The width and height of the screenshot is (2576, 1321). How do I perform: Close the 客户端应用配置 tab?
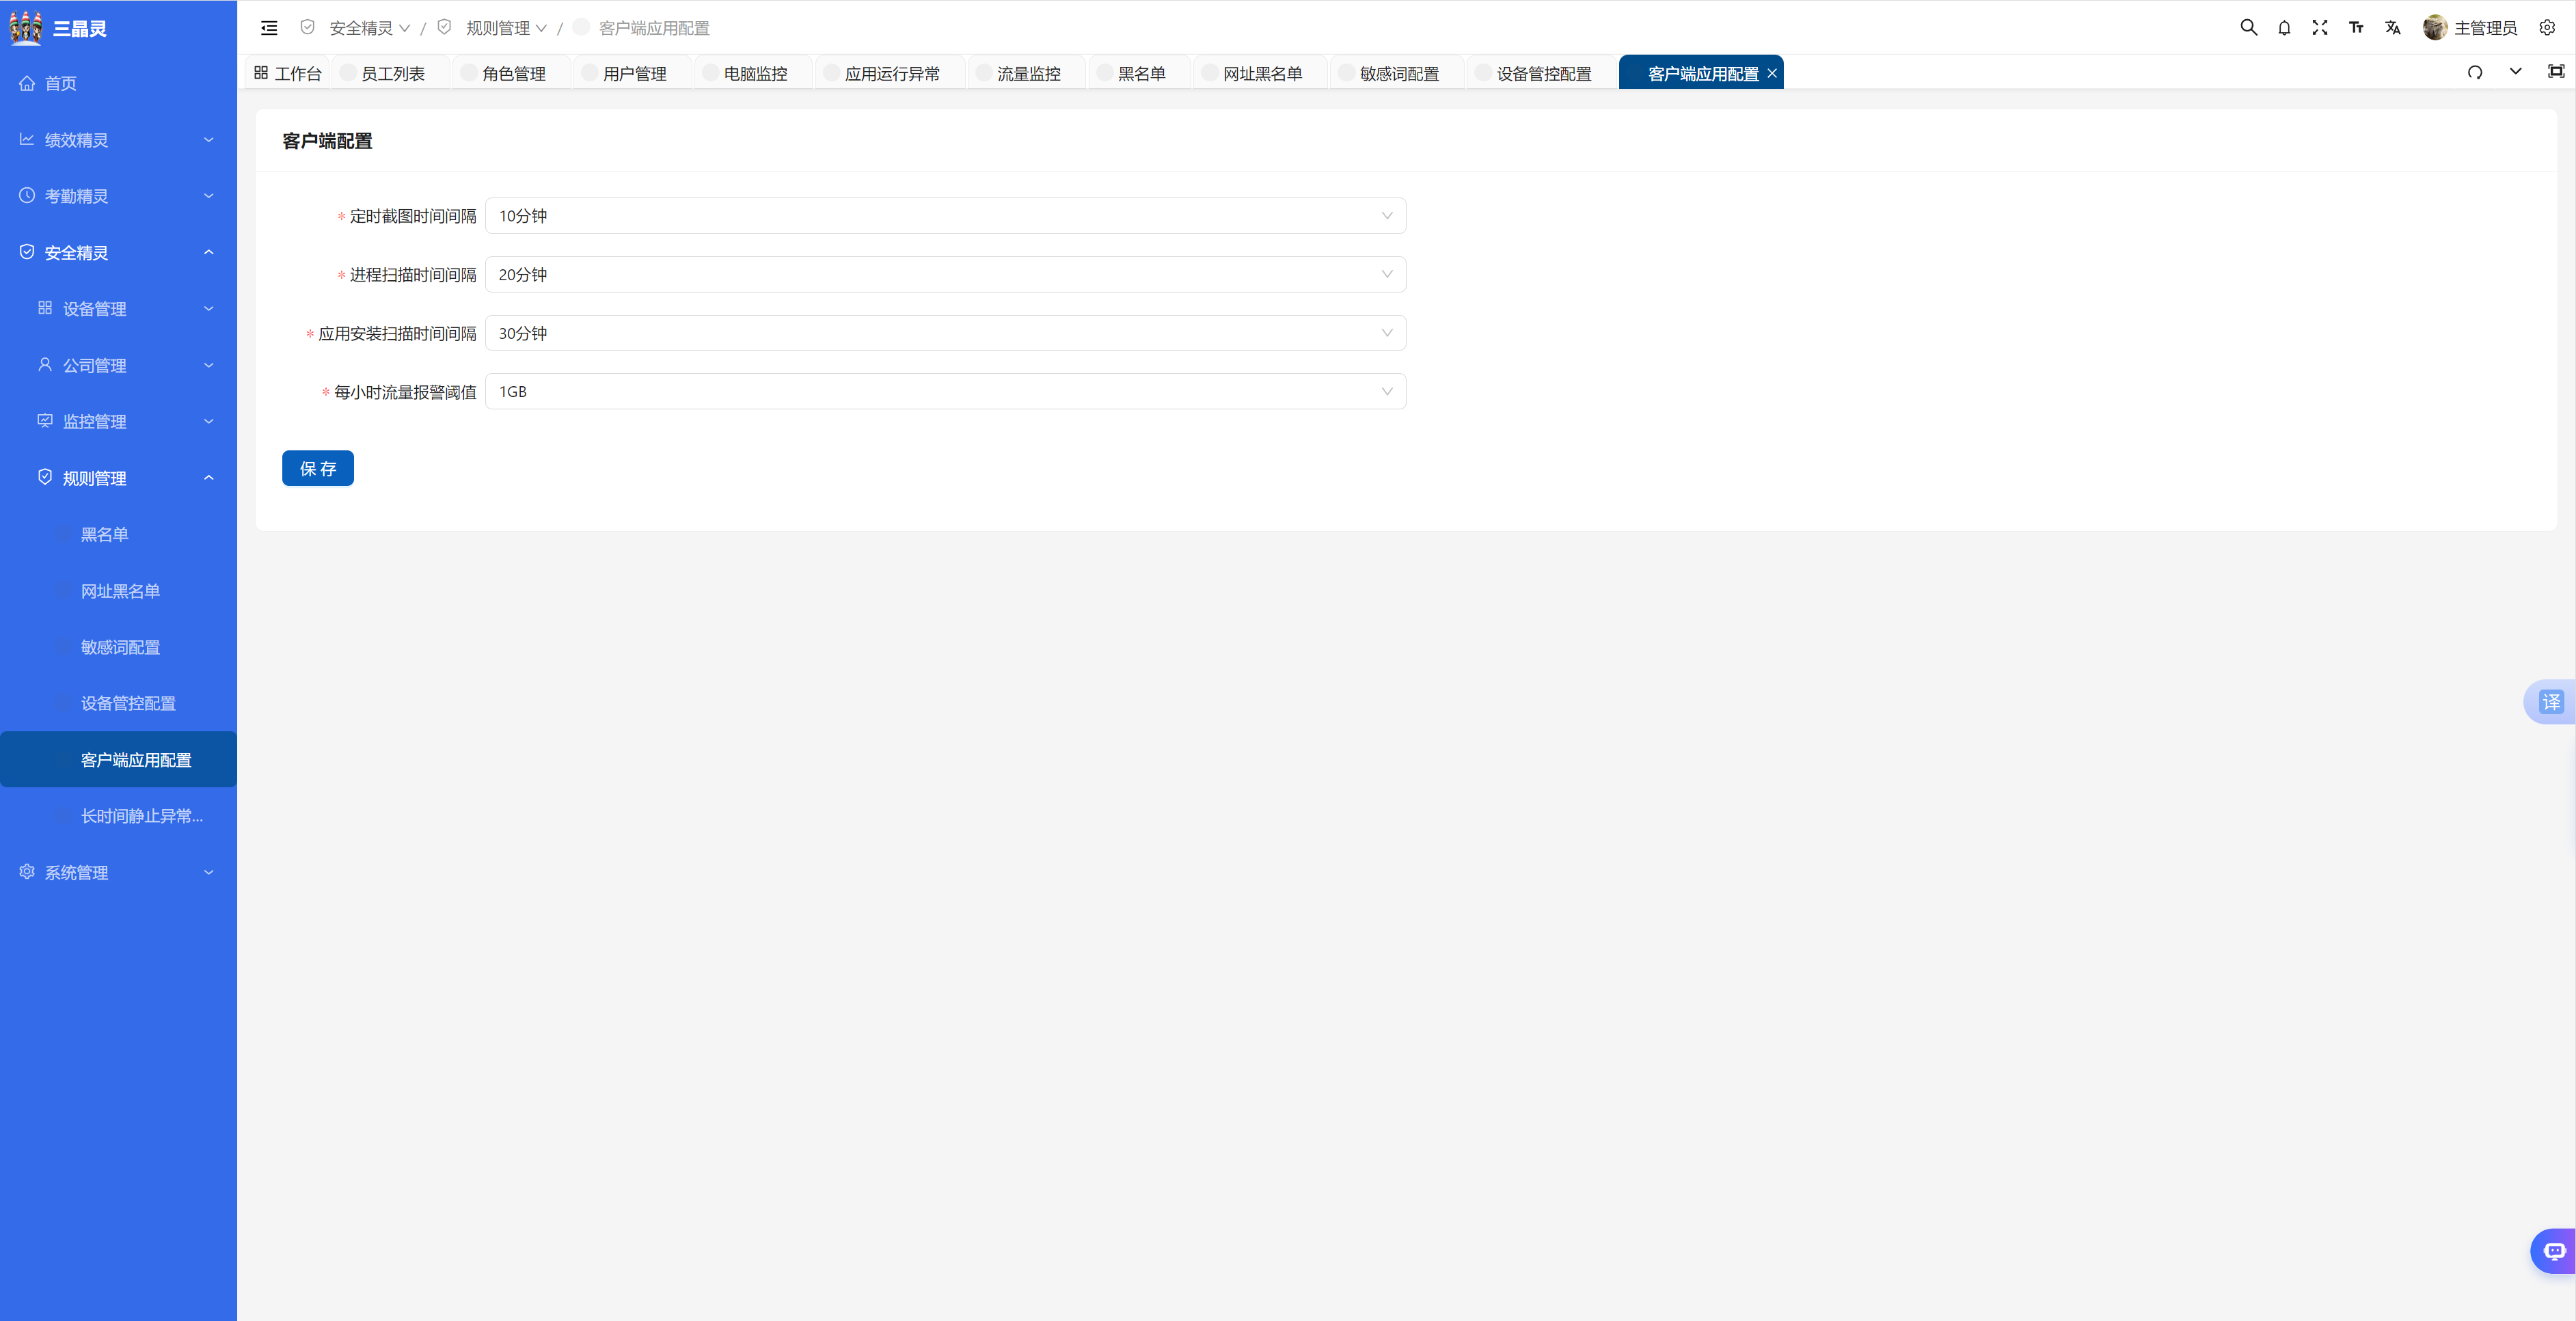point(1772,74)
